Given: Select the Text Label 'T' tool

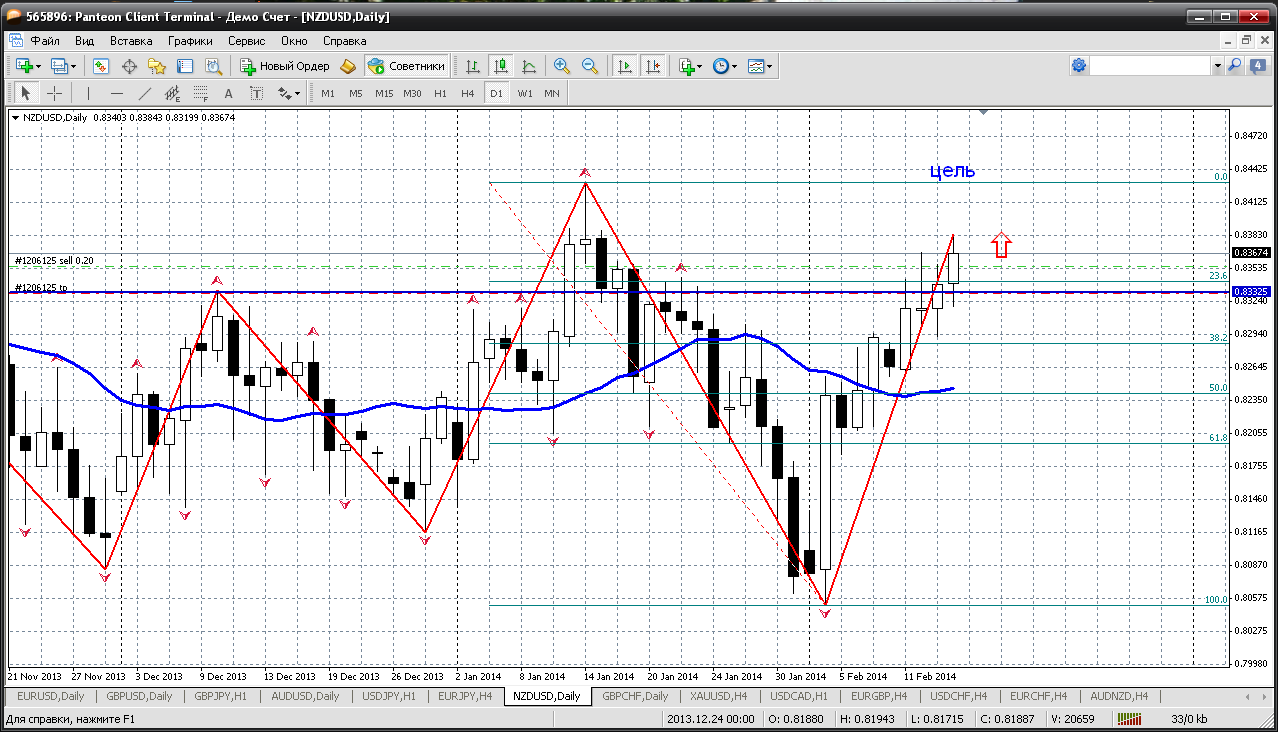Looking at the screenshot, I should coord(256,93).
